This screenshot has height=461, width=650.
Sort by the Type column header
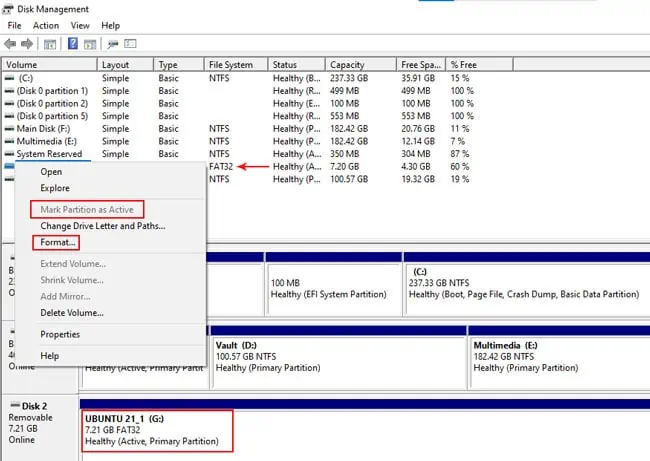point(179,65)
